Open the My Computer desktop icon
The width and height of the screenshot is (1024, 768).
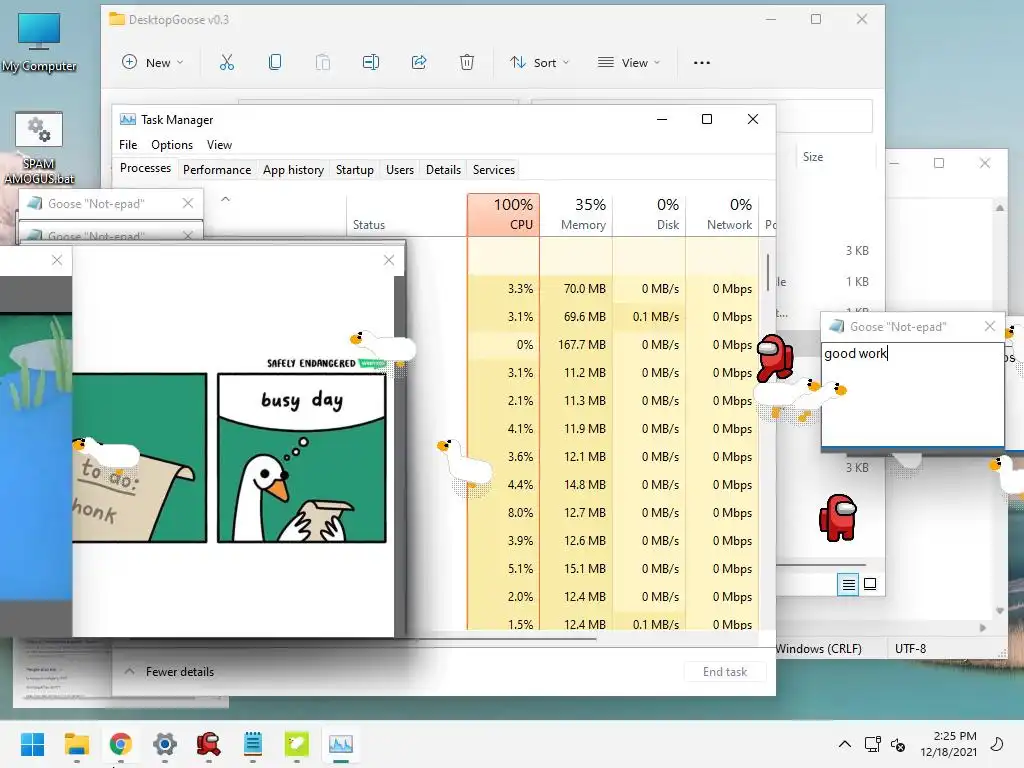point(39,43)
